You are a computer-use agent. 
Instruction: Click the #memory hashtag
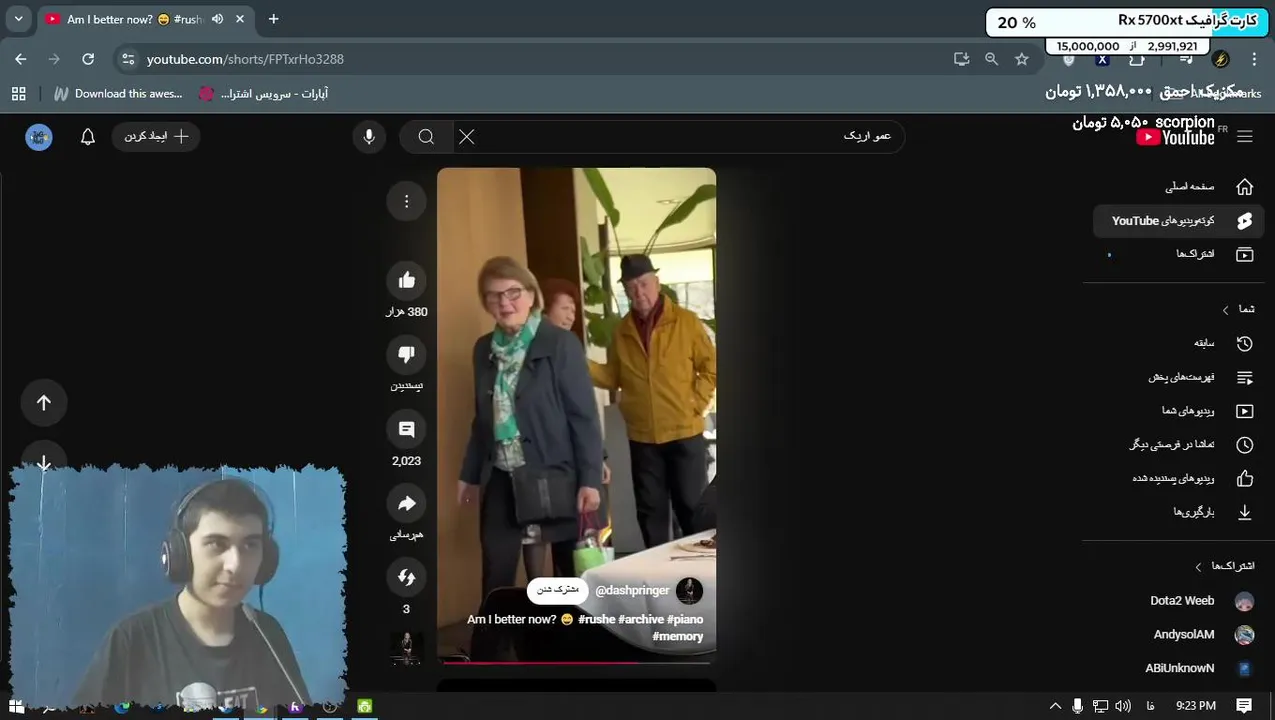(x=678, y=636)
